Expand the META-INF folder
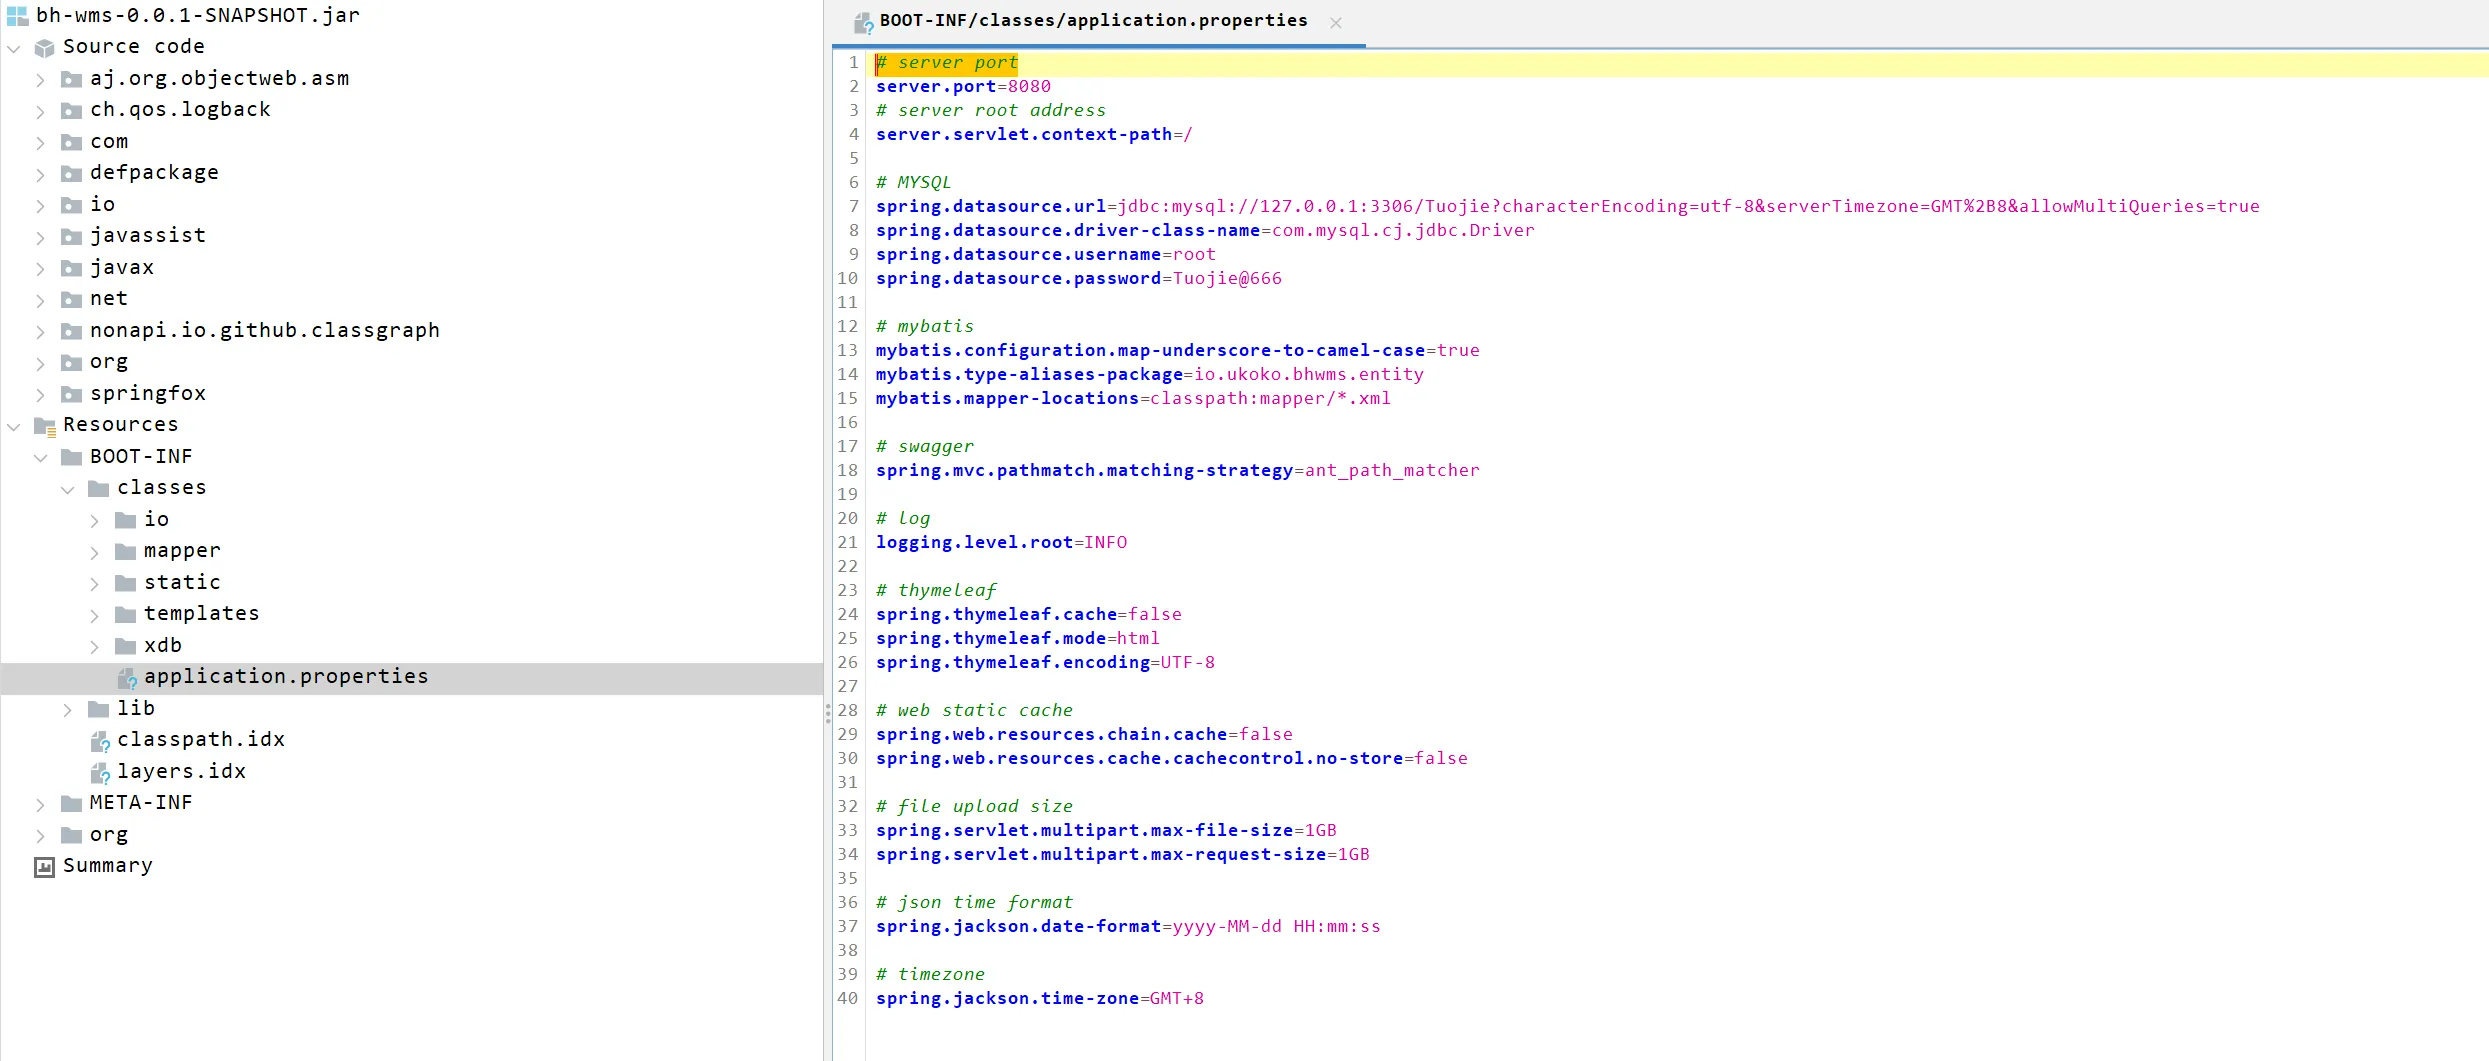Image resolution: width=2489 pixels, height=1061 pixels. coord(40,804)
